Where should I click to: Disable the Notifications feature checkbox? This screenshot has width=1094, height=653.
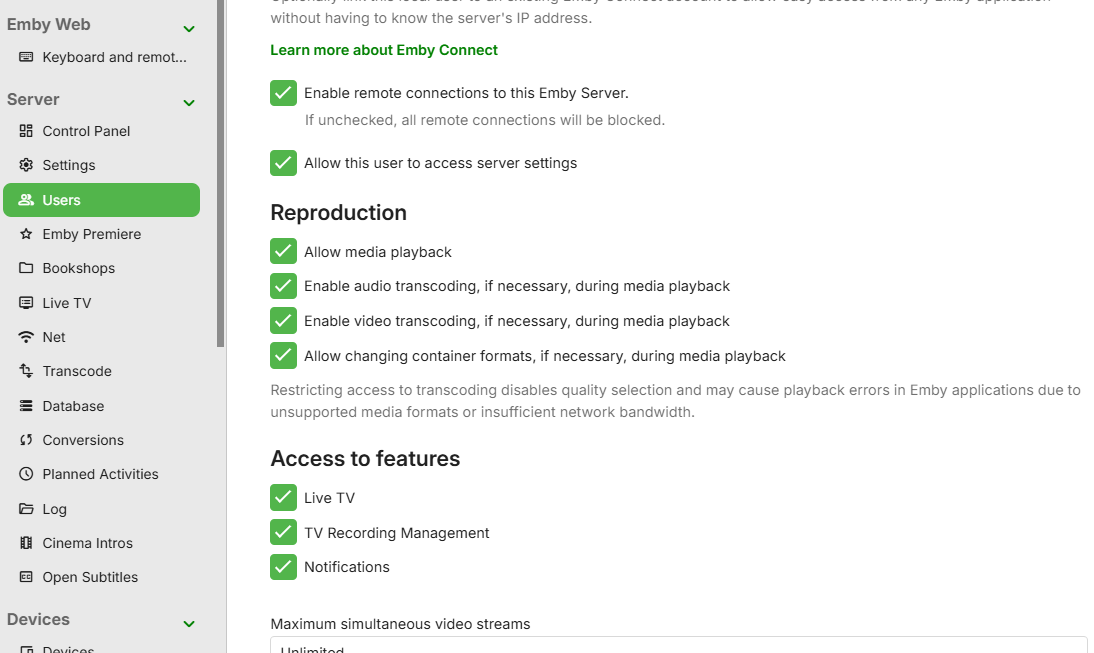pyautogui.click(x=283, y=567)
